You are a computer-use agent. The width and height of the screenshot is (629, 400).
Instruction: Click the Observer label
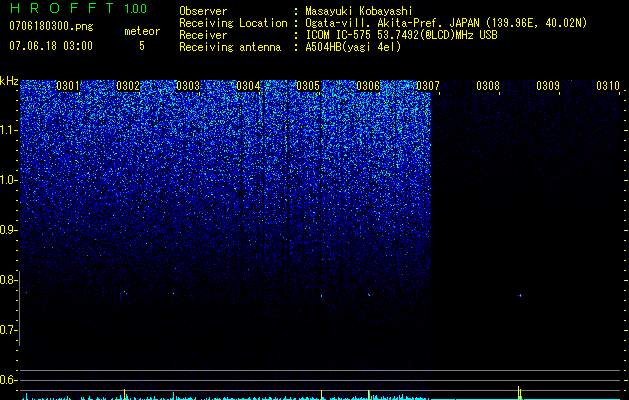(203, 11)
